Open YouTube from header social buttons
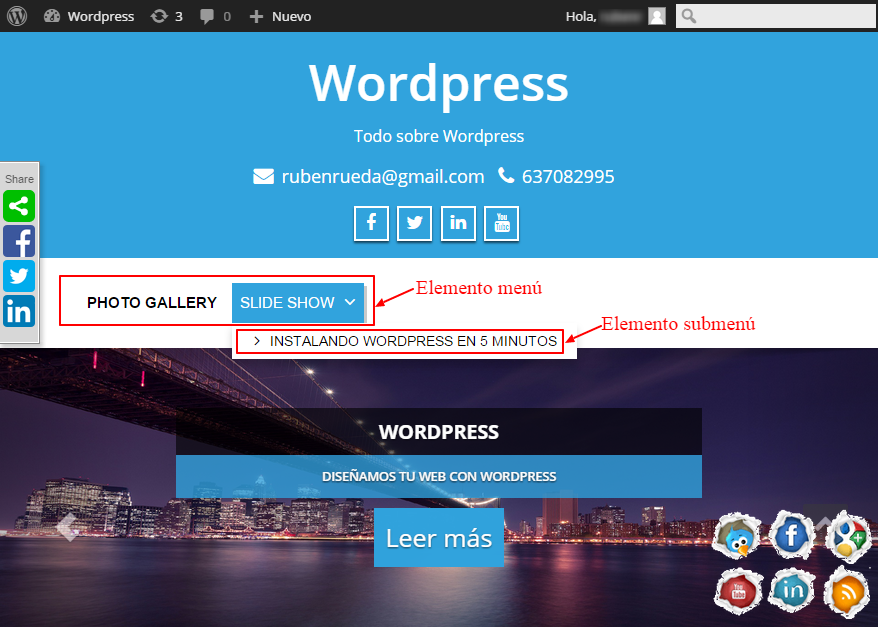This screenshot has height=627, width=878. tap(501, 223)
